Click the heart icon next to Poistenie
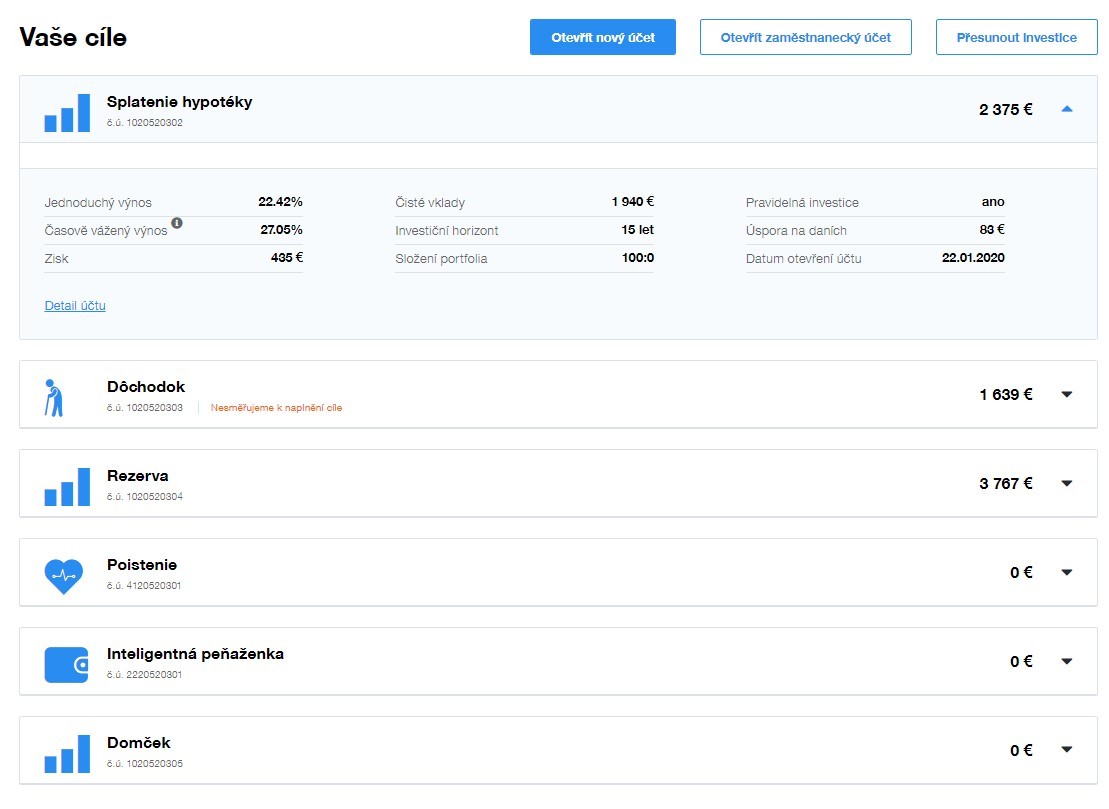 coord(63,576)
